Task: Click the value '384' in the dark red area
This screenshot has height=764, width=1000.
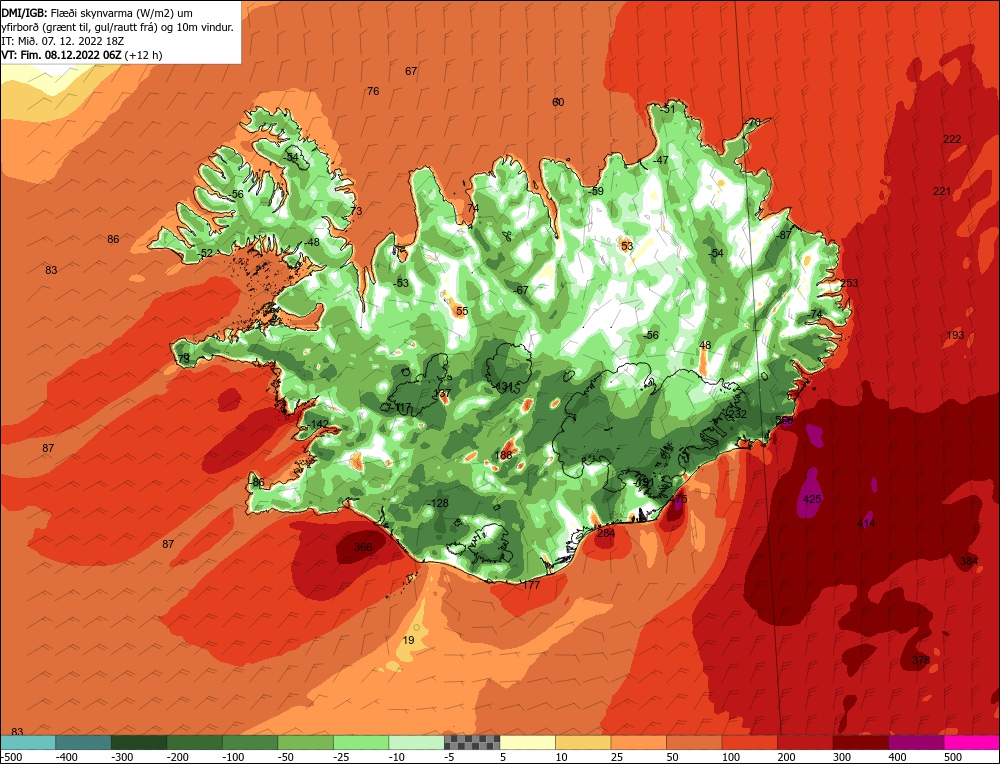Action: pos(969,561)
